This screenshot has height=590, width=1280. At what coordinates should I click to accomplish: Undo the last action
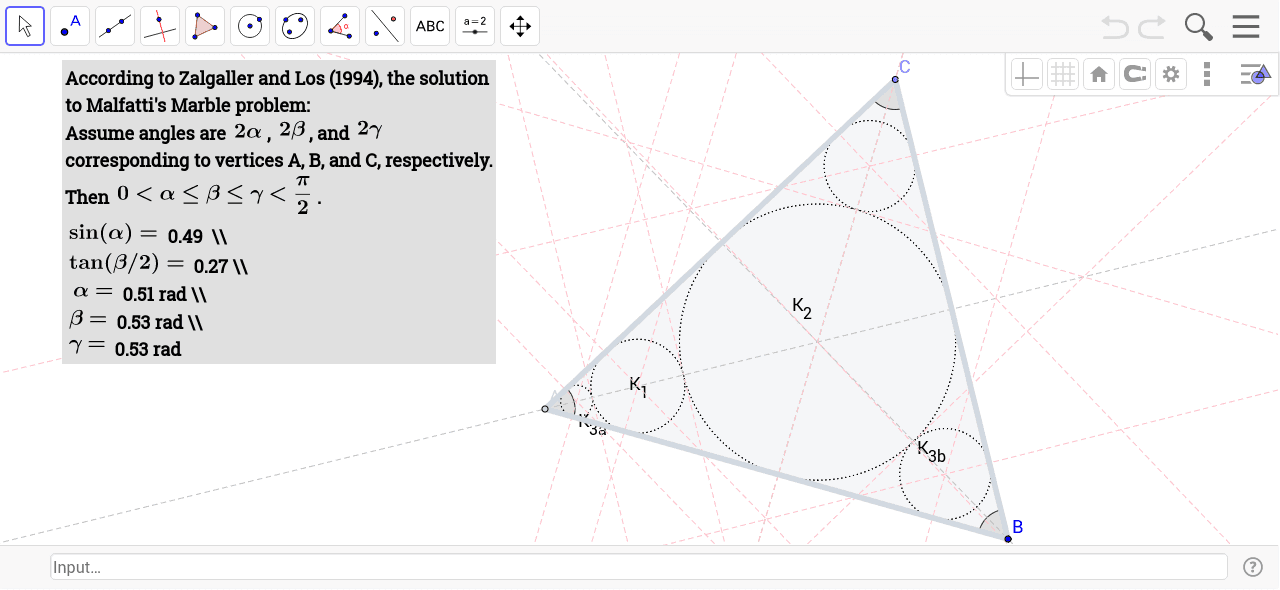(1115, 27)
